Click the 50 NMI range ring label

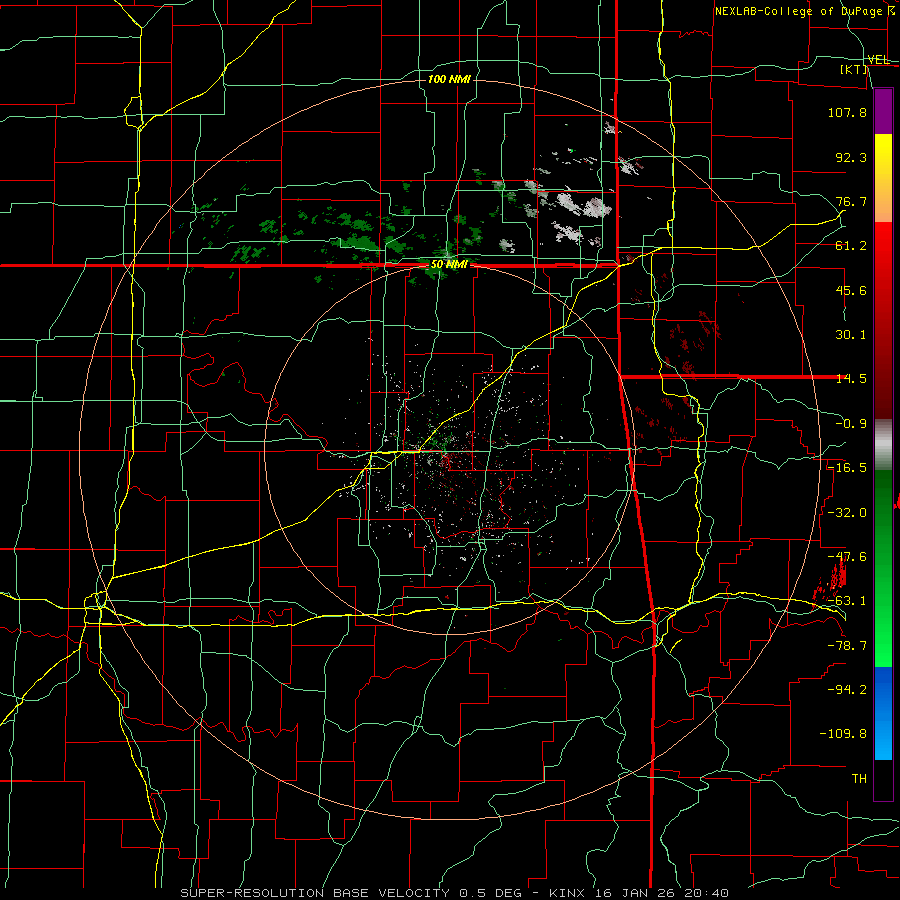449,265
